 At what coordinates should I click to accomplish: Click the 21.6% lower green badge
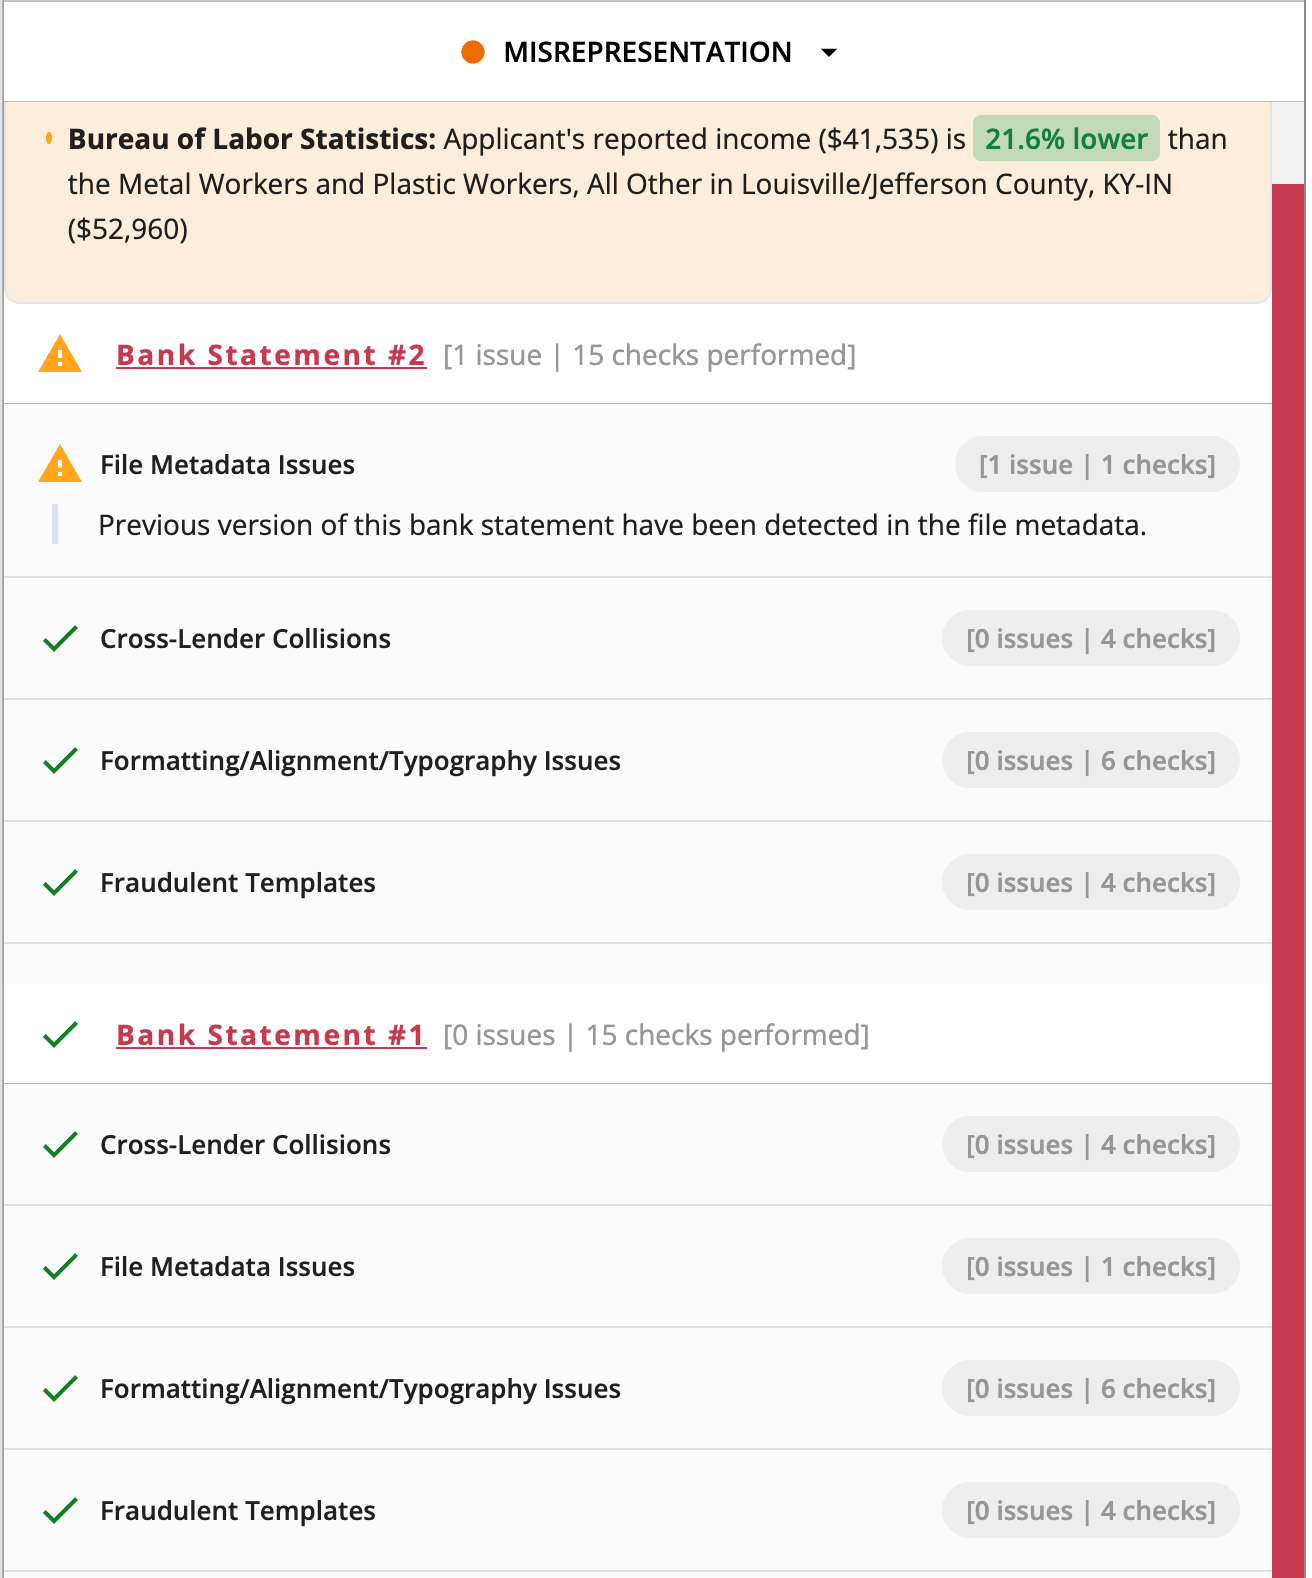1066,139
